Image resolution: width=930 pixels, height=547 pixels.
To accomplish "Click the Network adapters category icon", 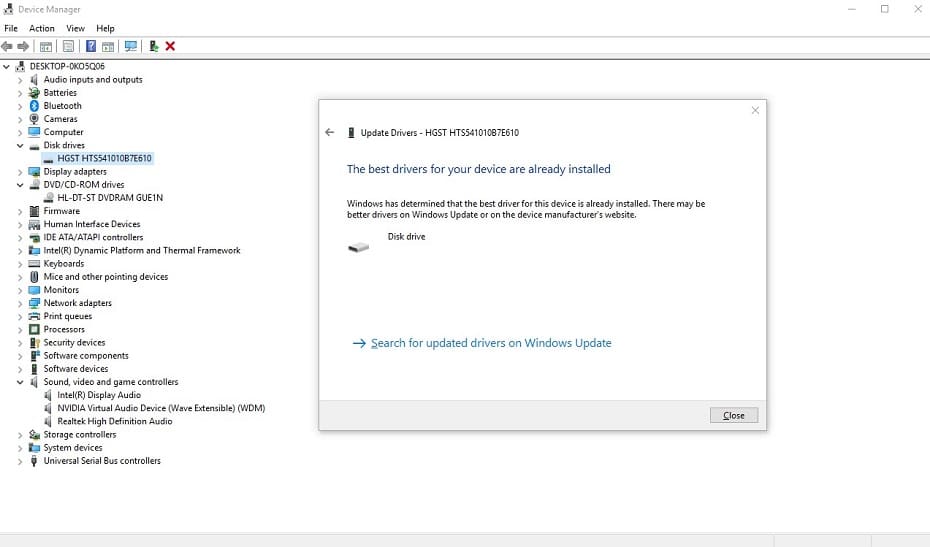I will [x=34, y=303].
